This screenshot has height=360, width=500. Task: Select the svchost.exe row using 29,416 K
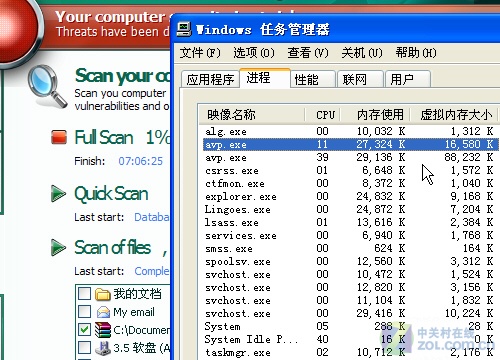(350, 313)
